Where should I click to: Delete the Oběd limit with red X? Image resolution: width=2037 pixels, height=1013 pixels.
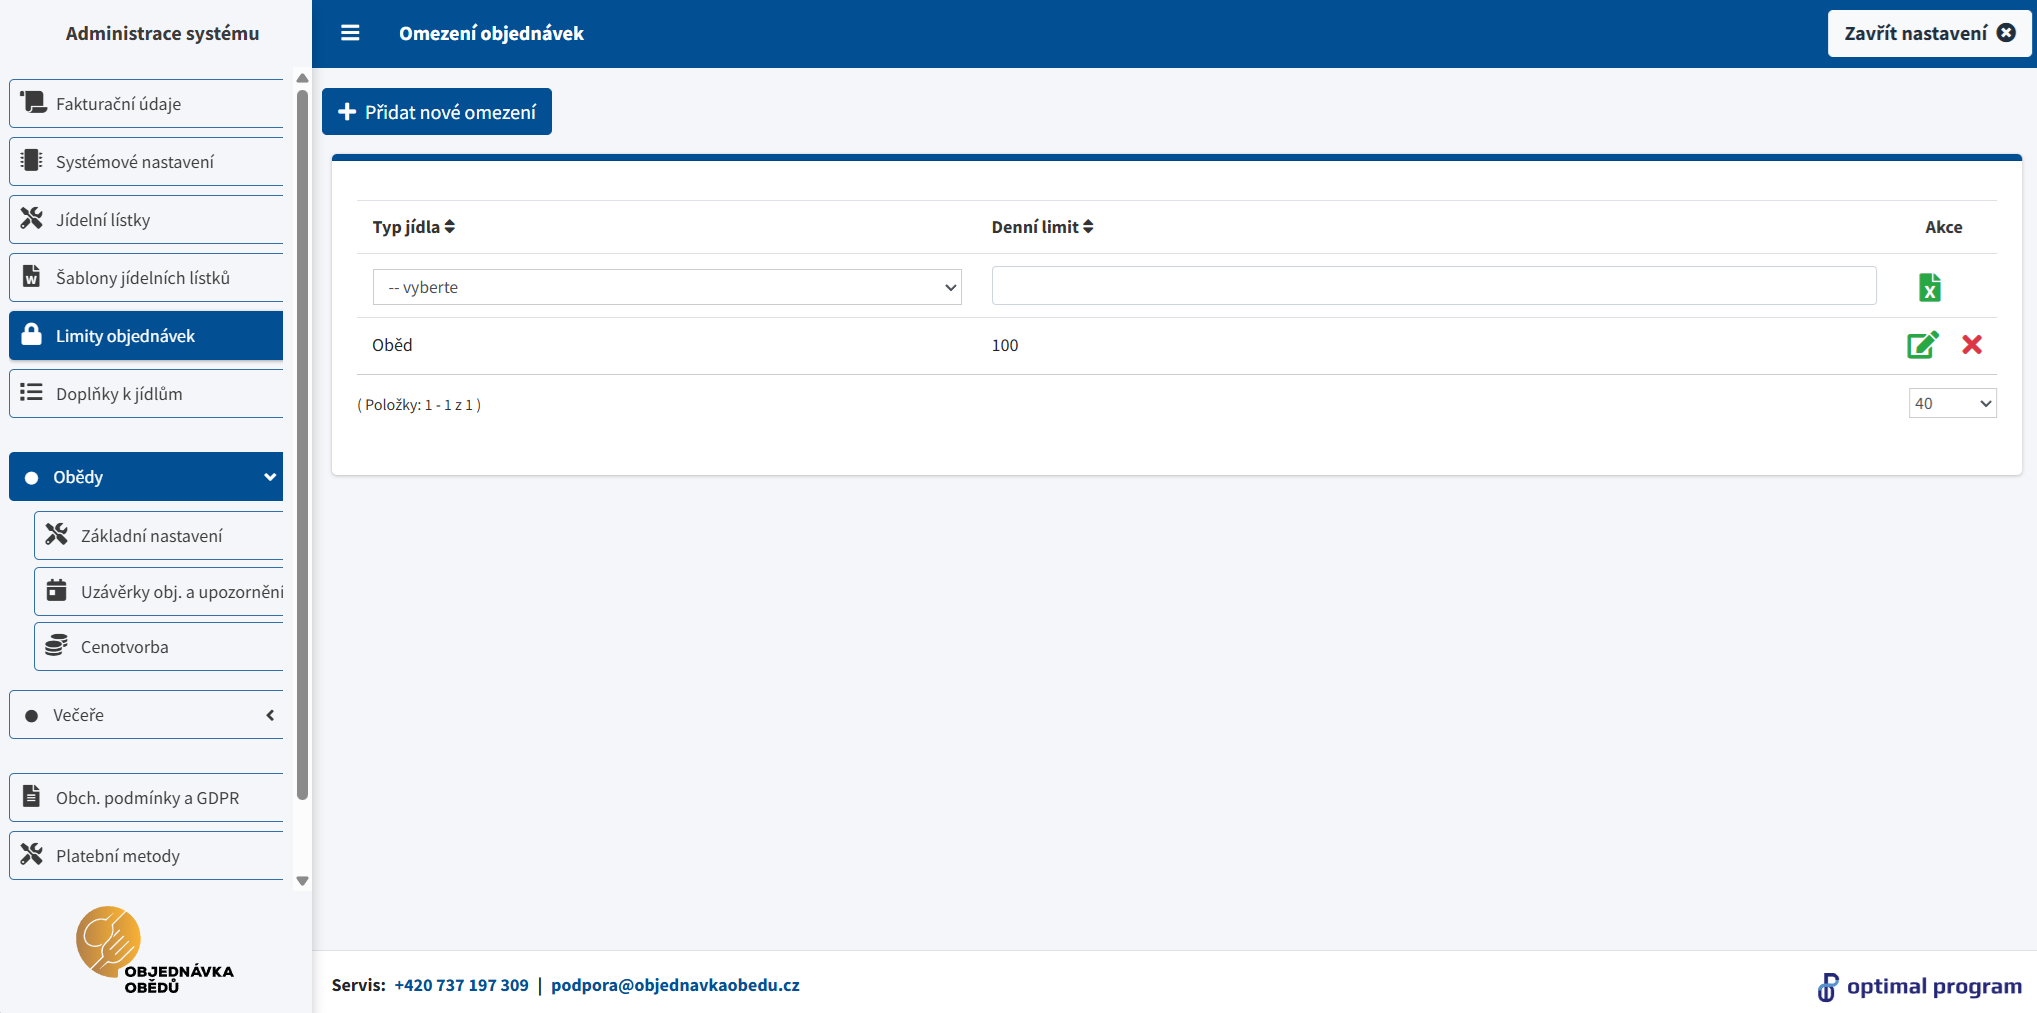tap(1971, 345)
